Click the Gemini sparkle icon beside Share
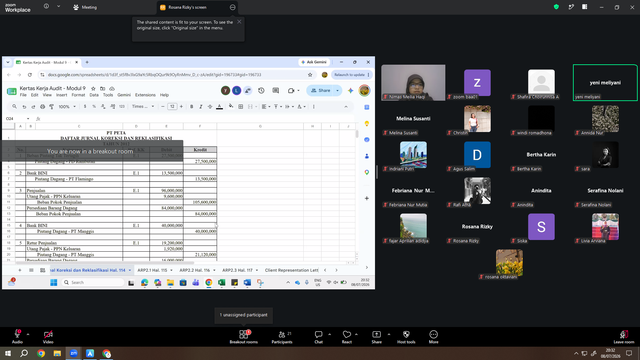640x360 pixels. tap(350, 91)
